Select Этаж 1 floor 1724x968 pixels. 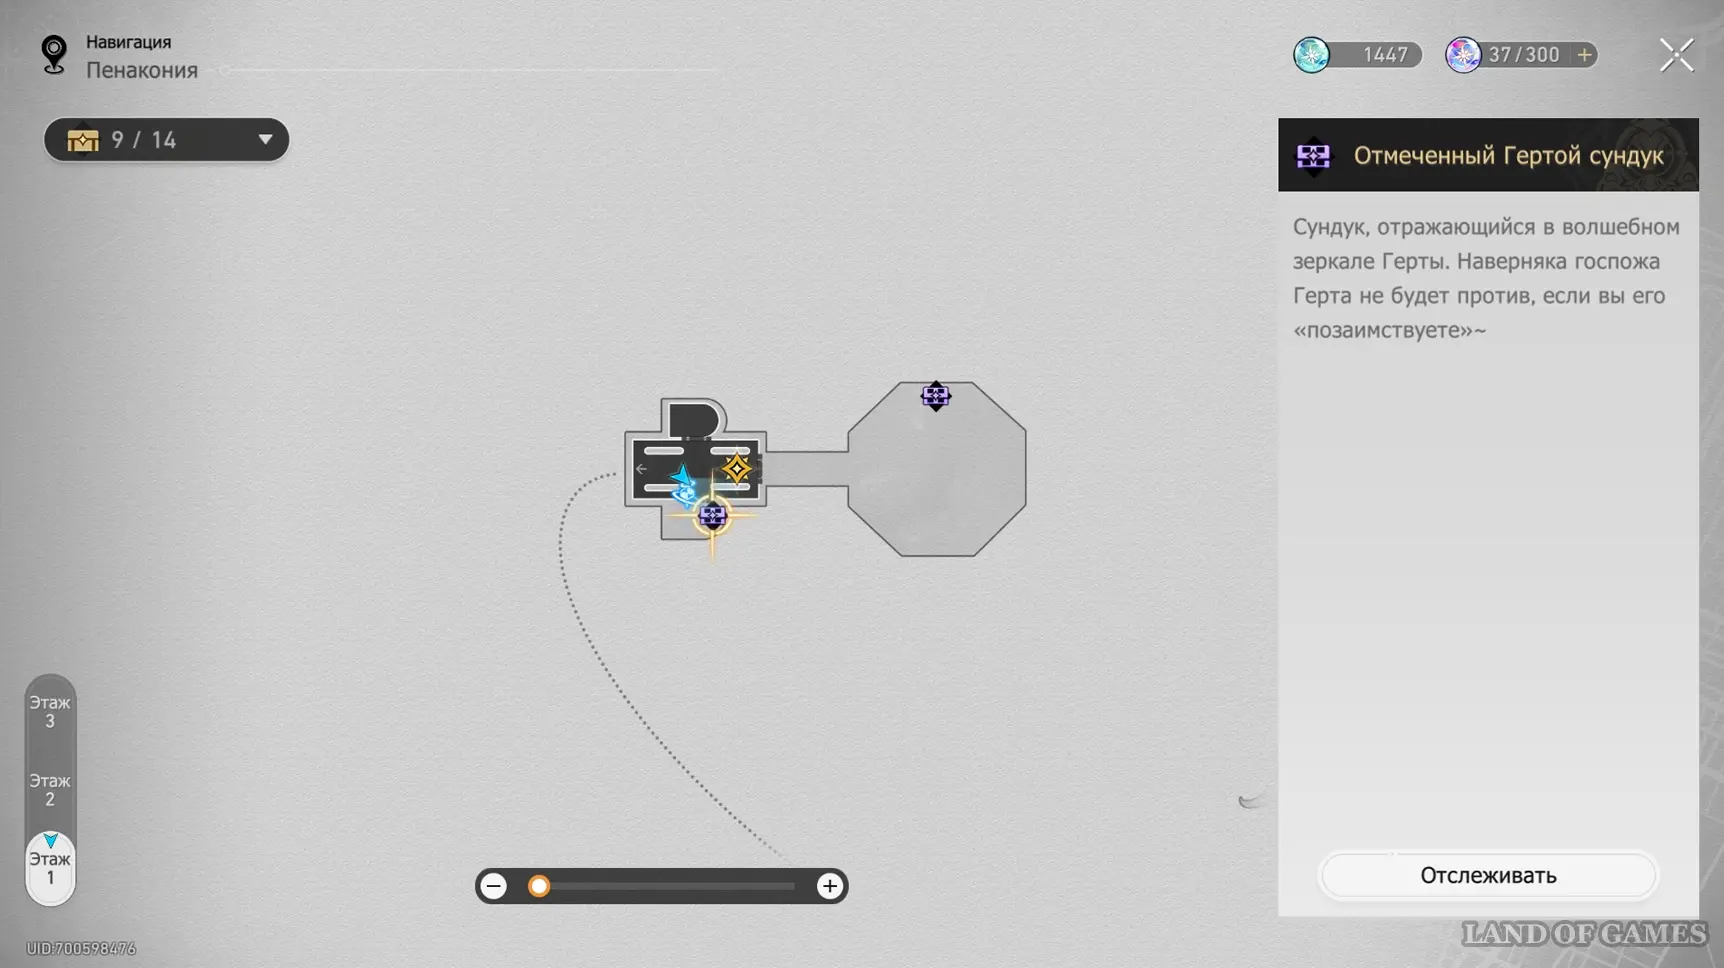pos(50,867)
